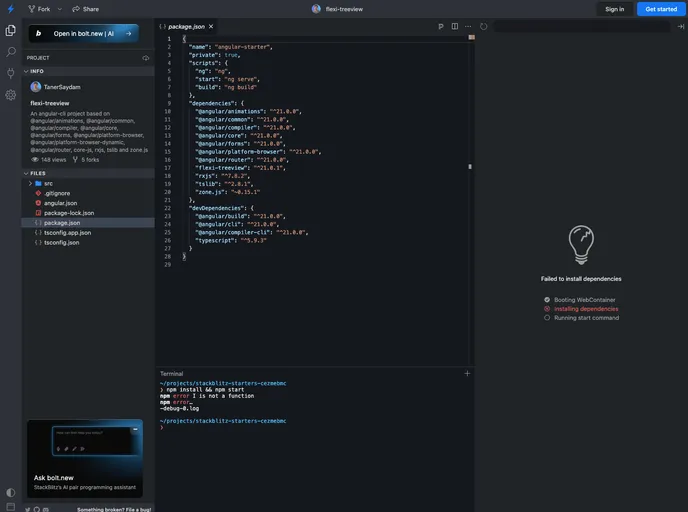Click the Get started button

coord(661,9)
